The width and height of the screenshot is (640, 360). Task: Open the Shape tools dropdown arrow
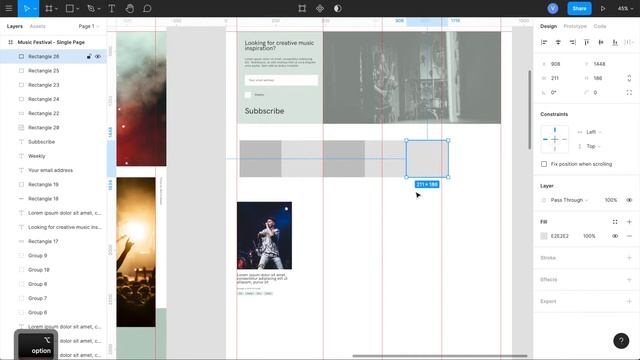pyautogui.click(x=78, y=9)
